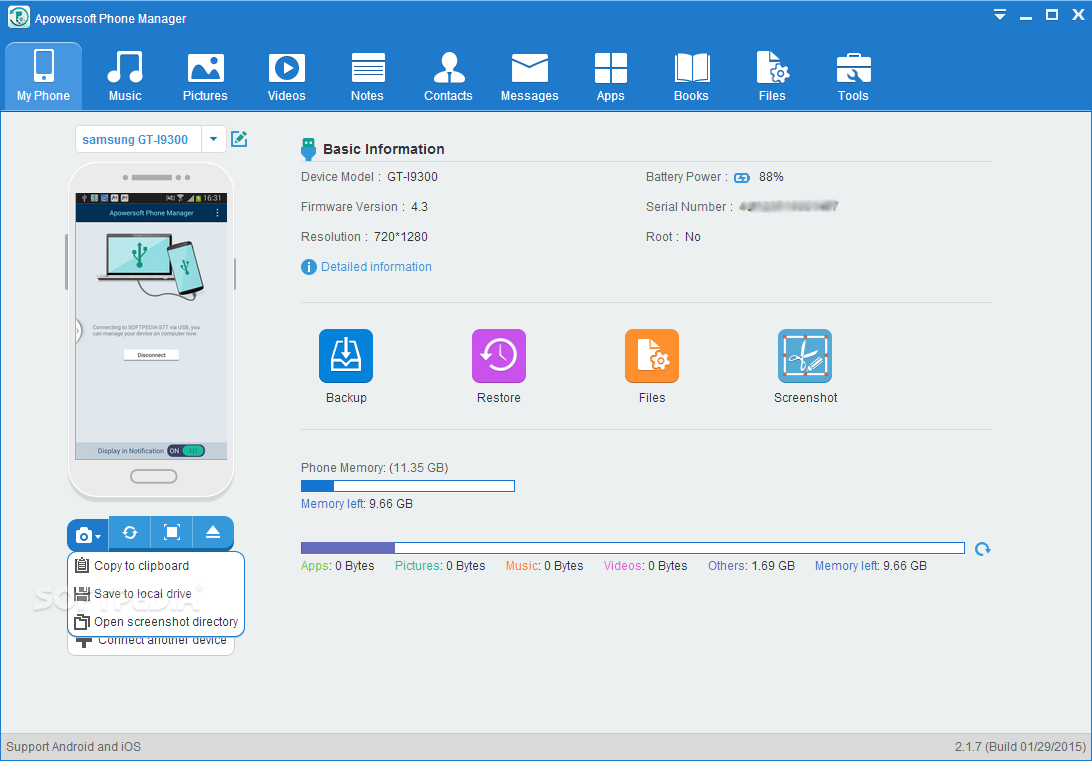The height and width of the screenshot is (761, 1092).
Task: Click the 'Videos: 0 Bytes' label
Action: [646, 566]
